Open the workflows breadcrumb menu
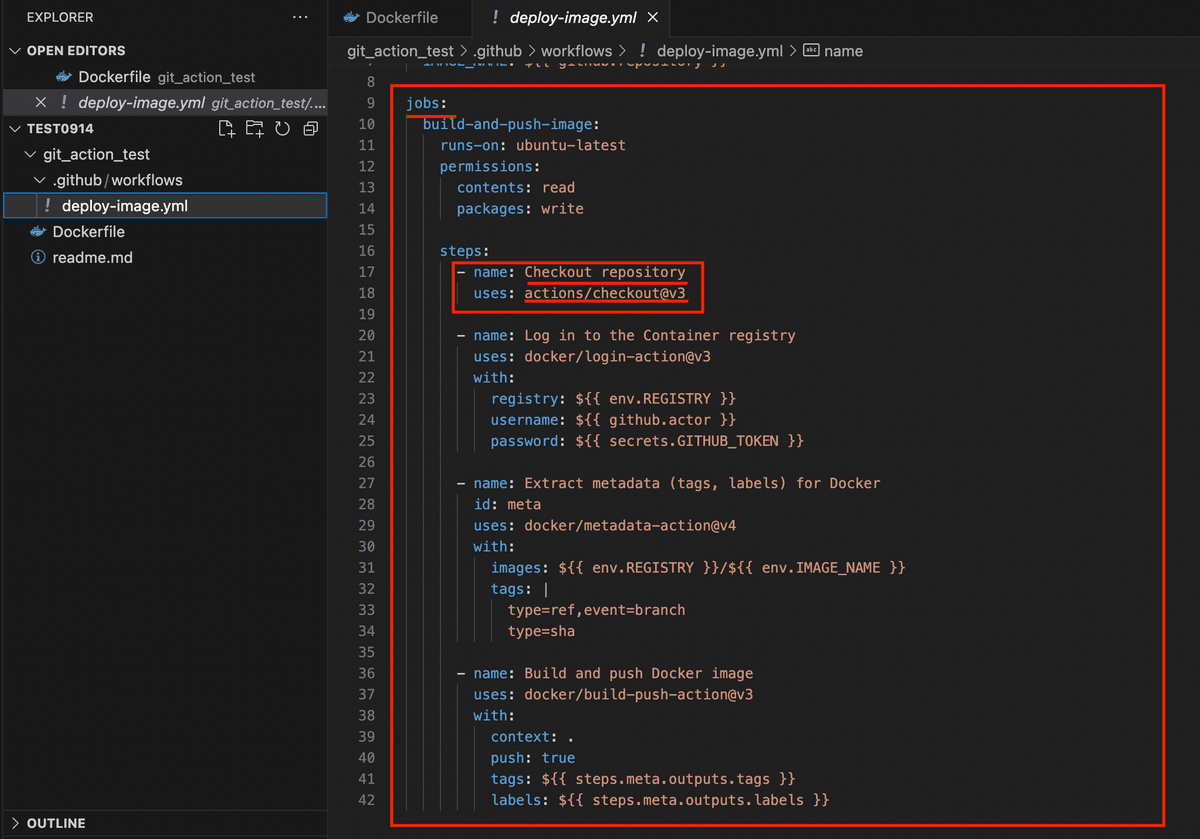 point(576,50)
